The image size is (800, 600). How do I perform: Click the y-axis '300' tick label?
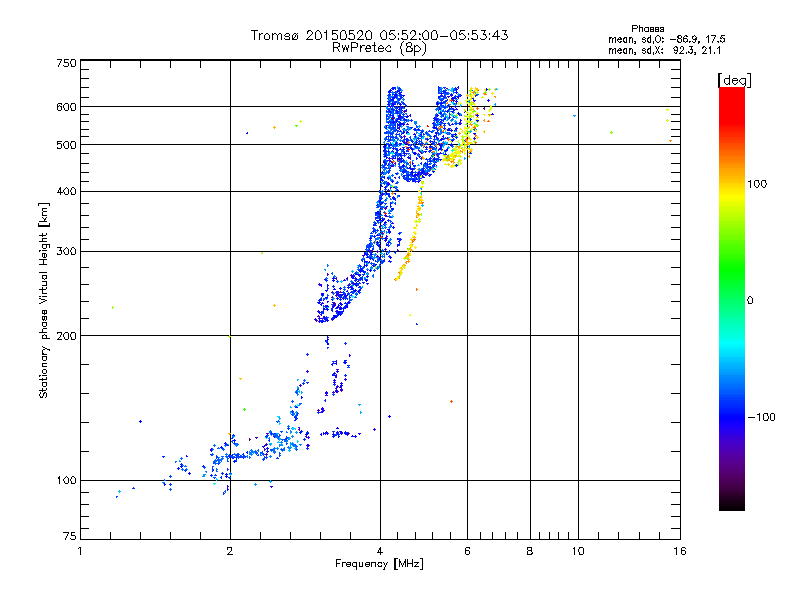(x=66, y=251)
